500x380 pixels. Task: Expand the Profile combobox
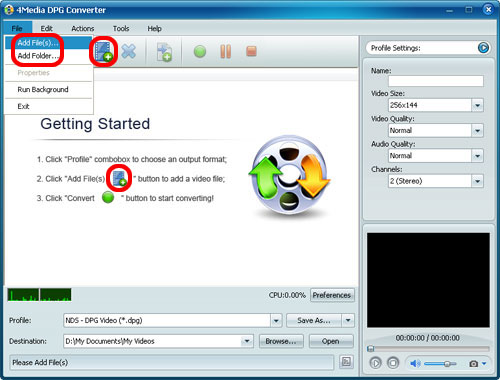[276, 321]
